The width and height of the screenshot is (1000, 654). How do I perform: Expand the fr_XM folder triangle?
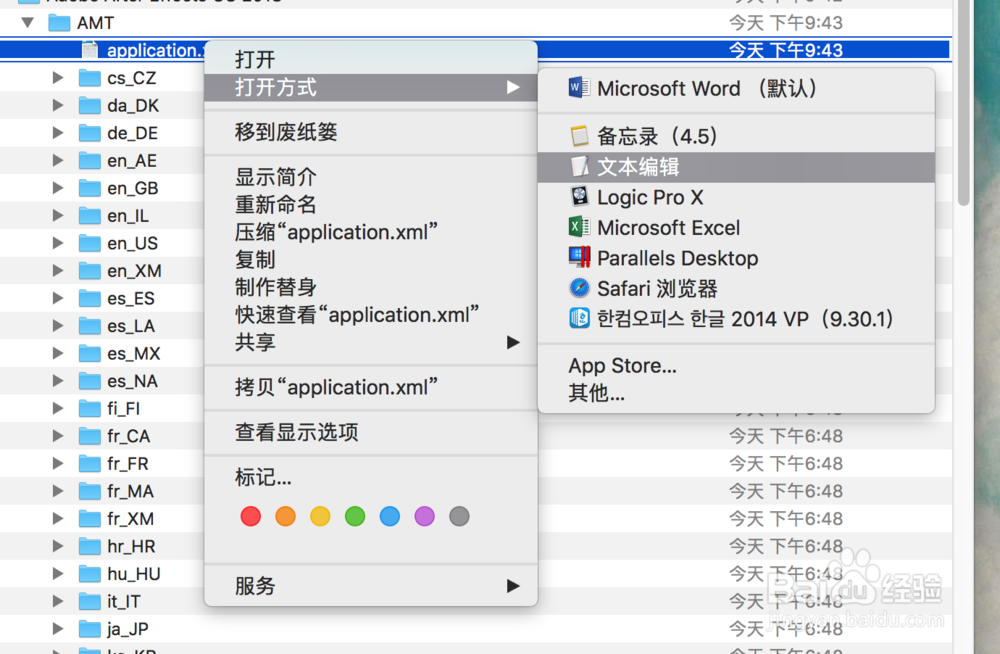(58, 518)
